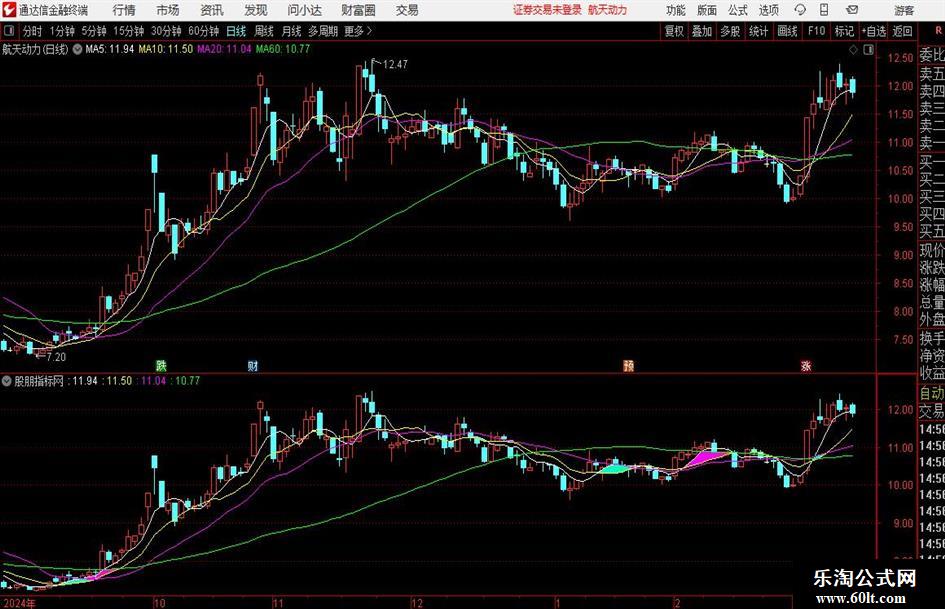Screen dimensions: 945x609
Task: Click the F10 toolbar button
Action: coord(816,31)
